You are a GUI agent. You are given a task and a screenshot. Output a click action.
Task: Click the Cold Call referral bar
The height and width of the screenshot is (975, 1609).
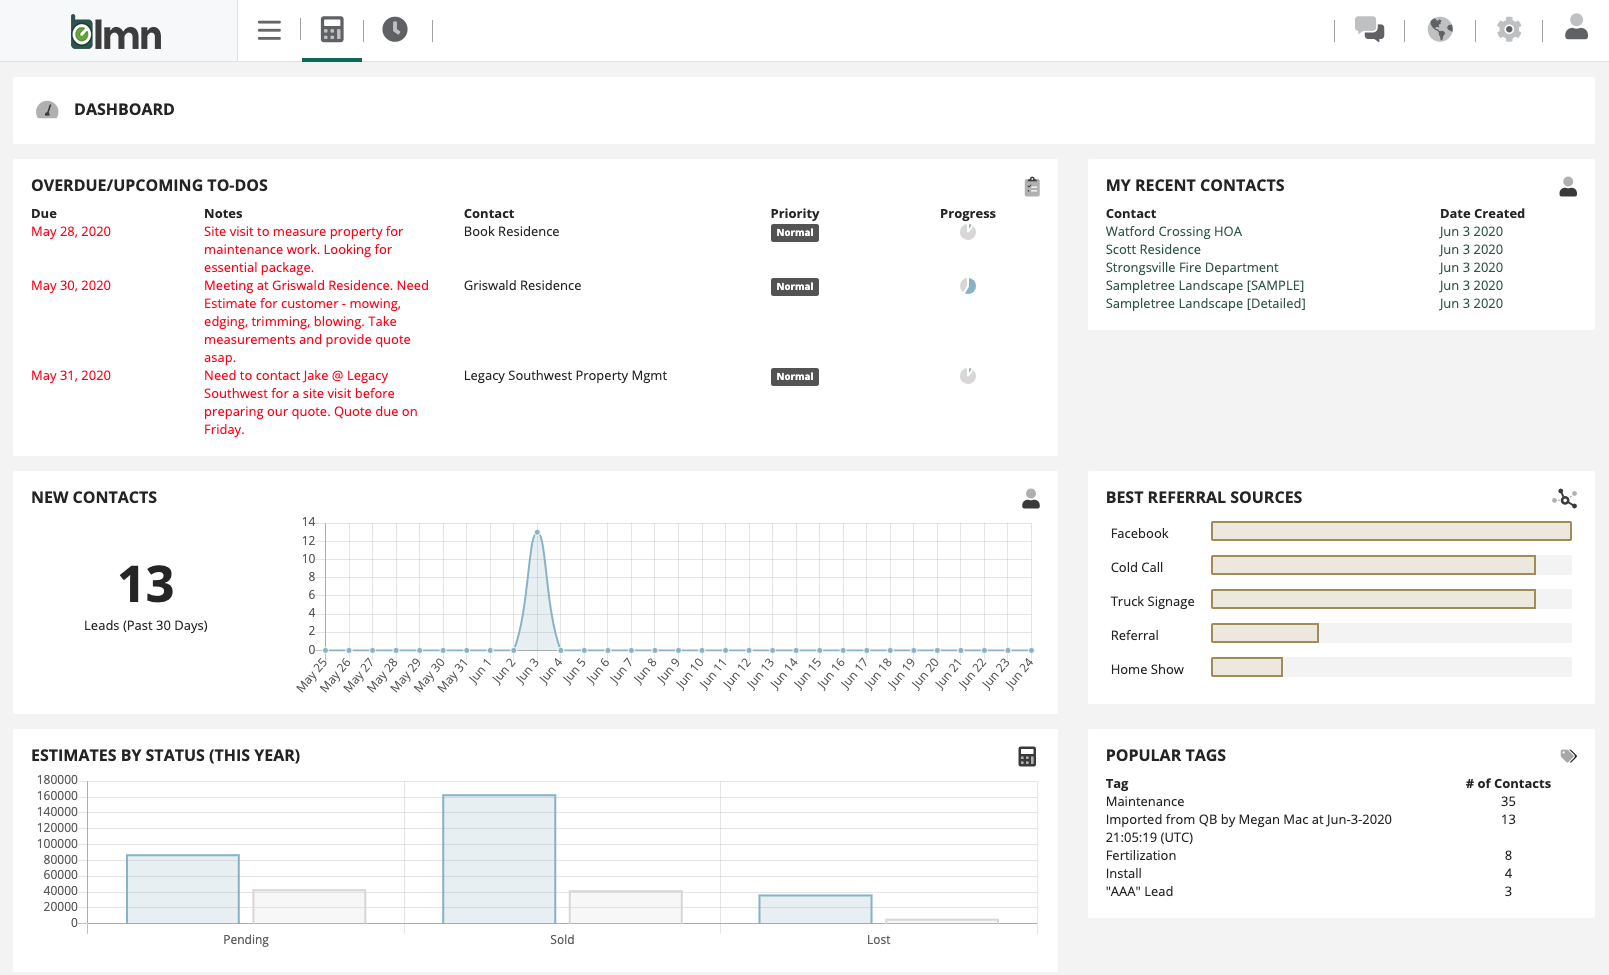point(1373,565)
